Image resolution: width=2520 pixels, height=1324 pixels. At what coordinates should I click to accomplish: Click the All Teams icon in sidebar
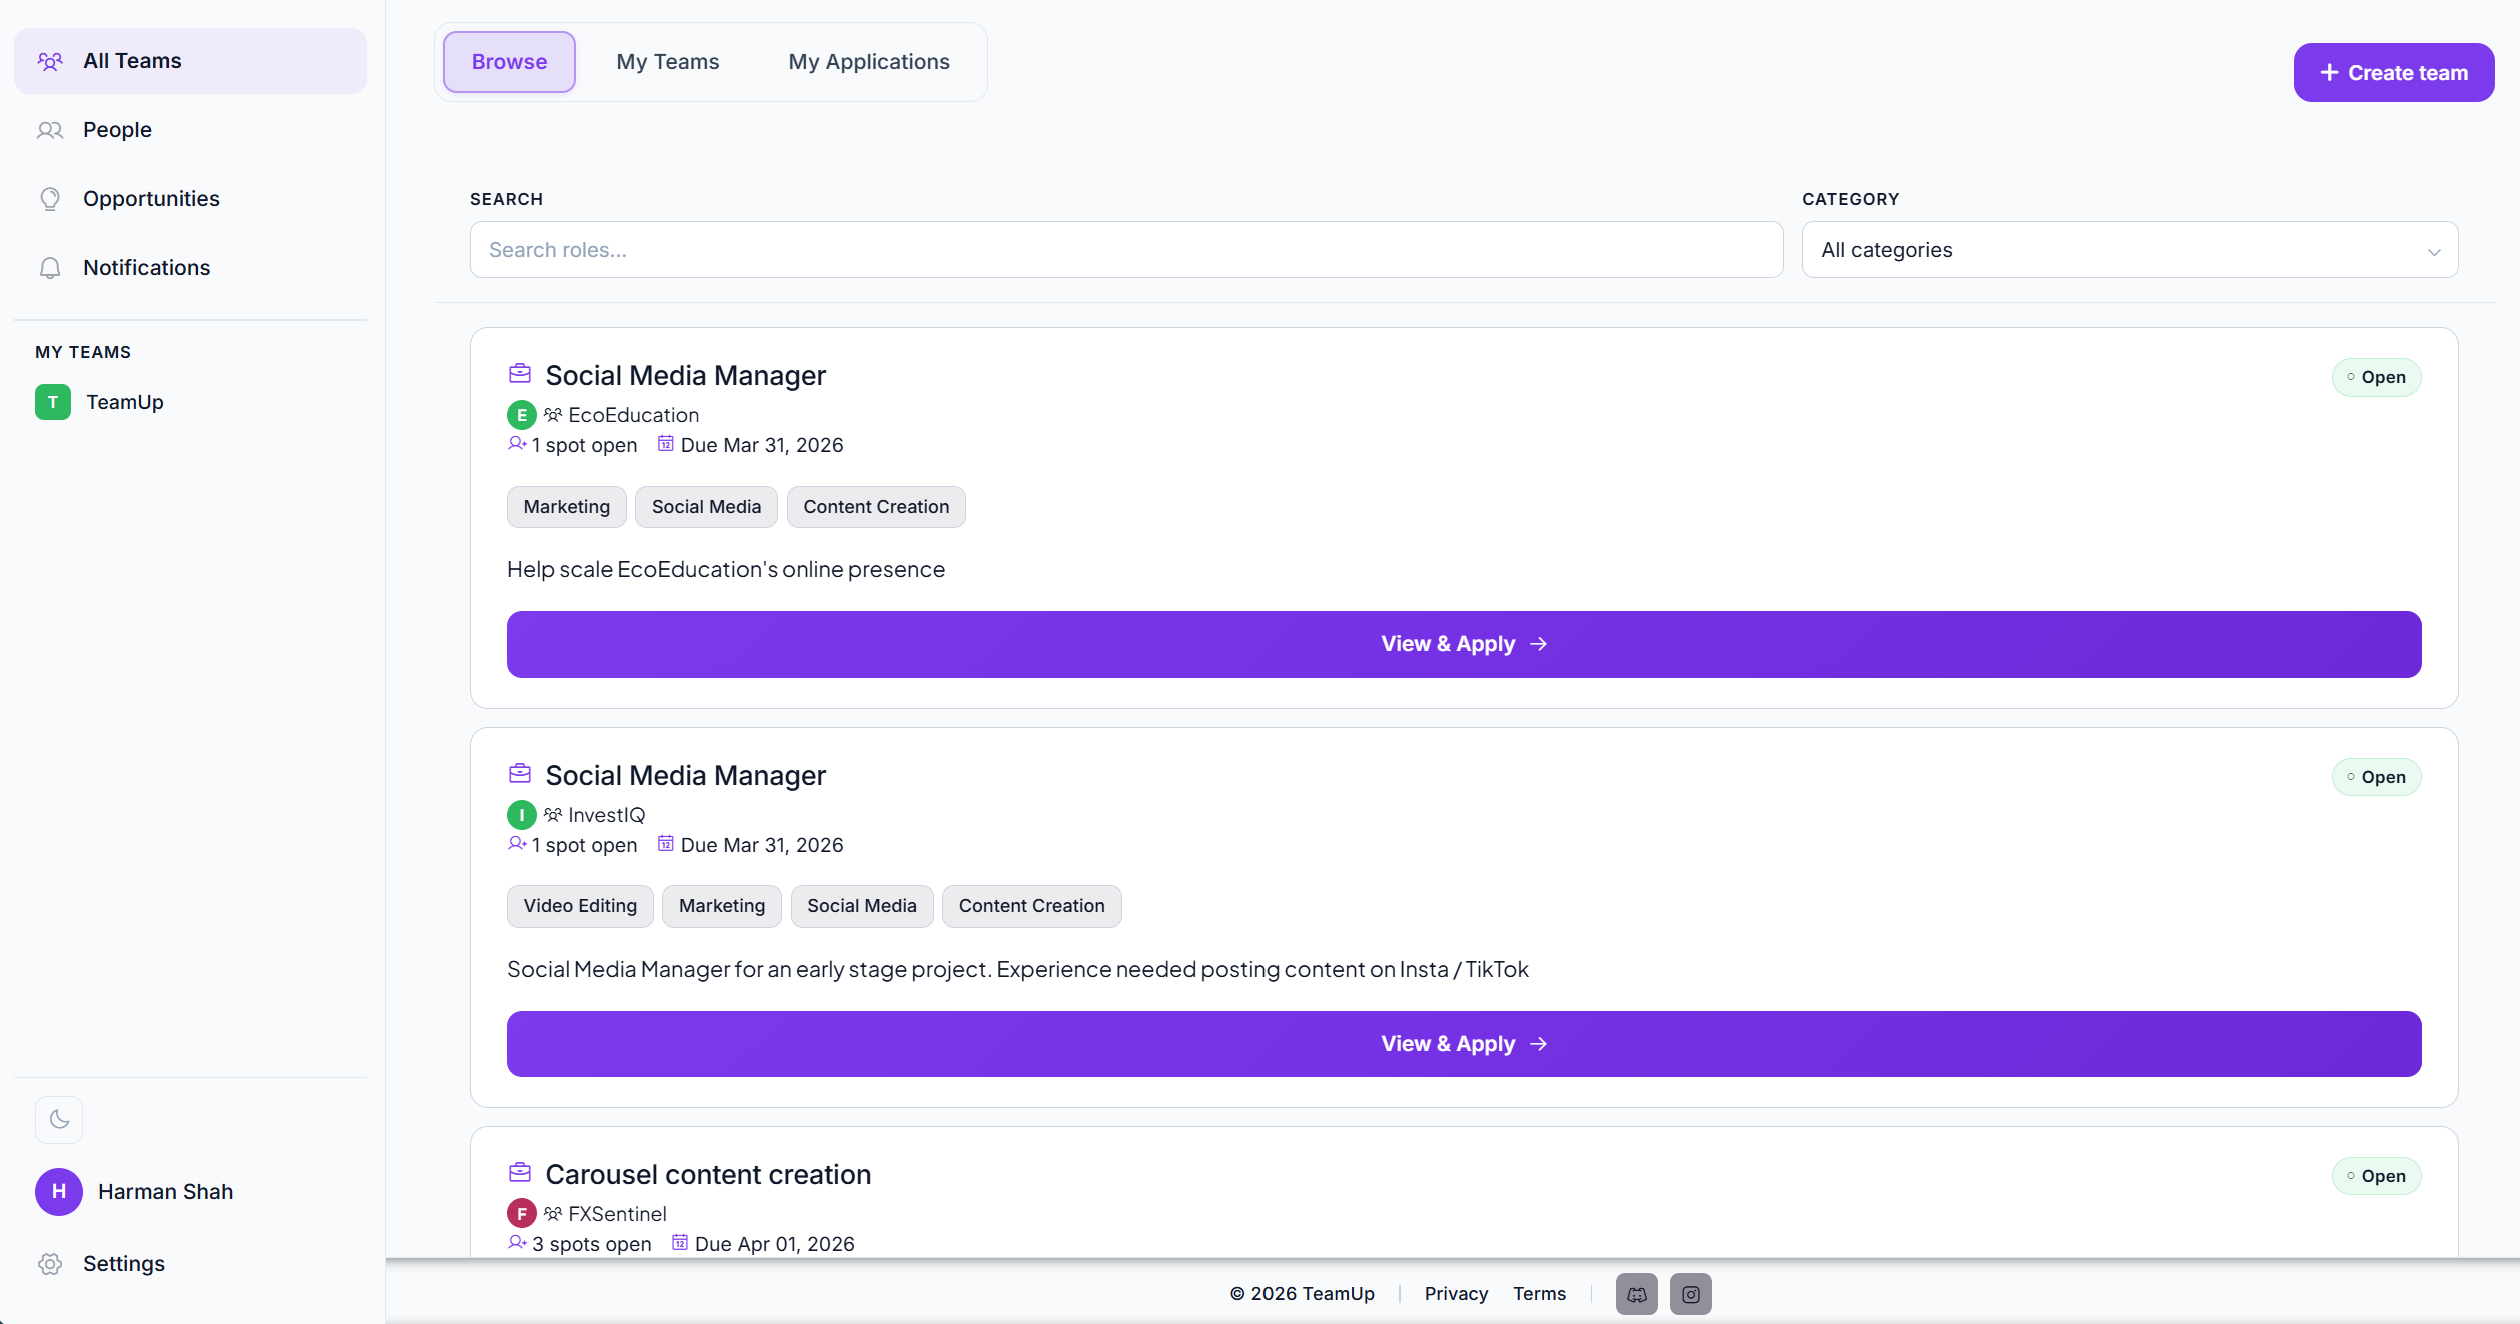pyautogui.click(x=50, y=60)
